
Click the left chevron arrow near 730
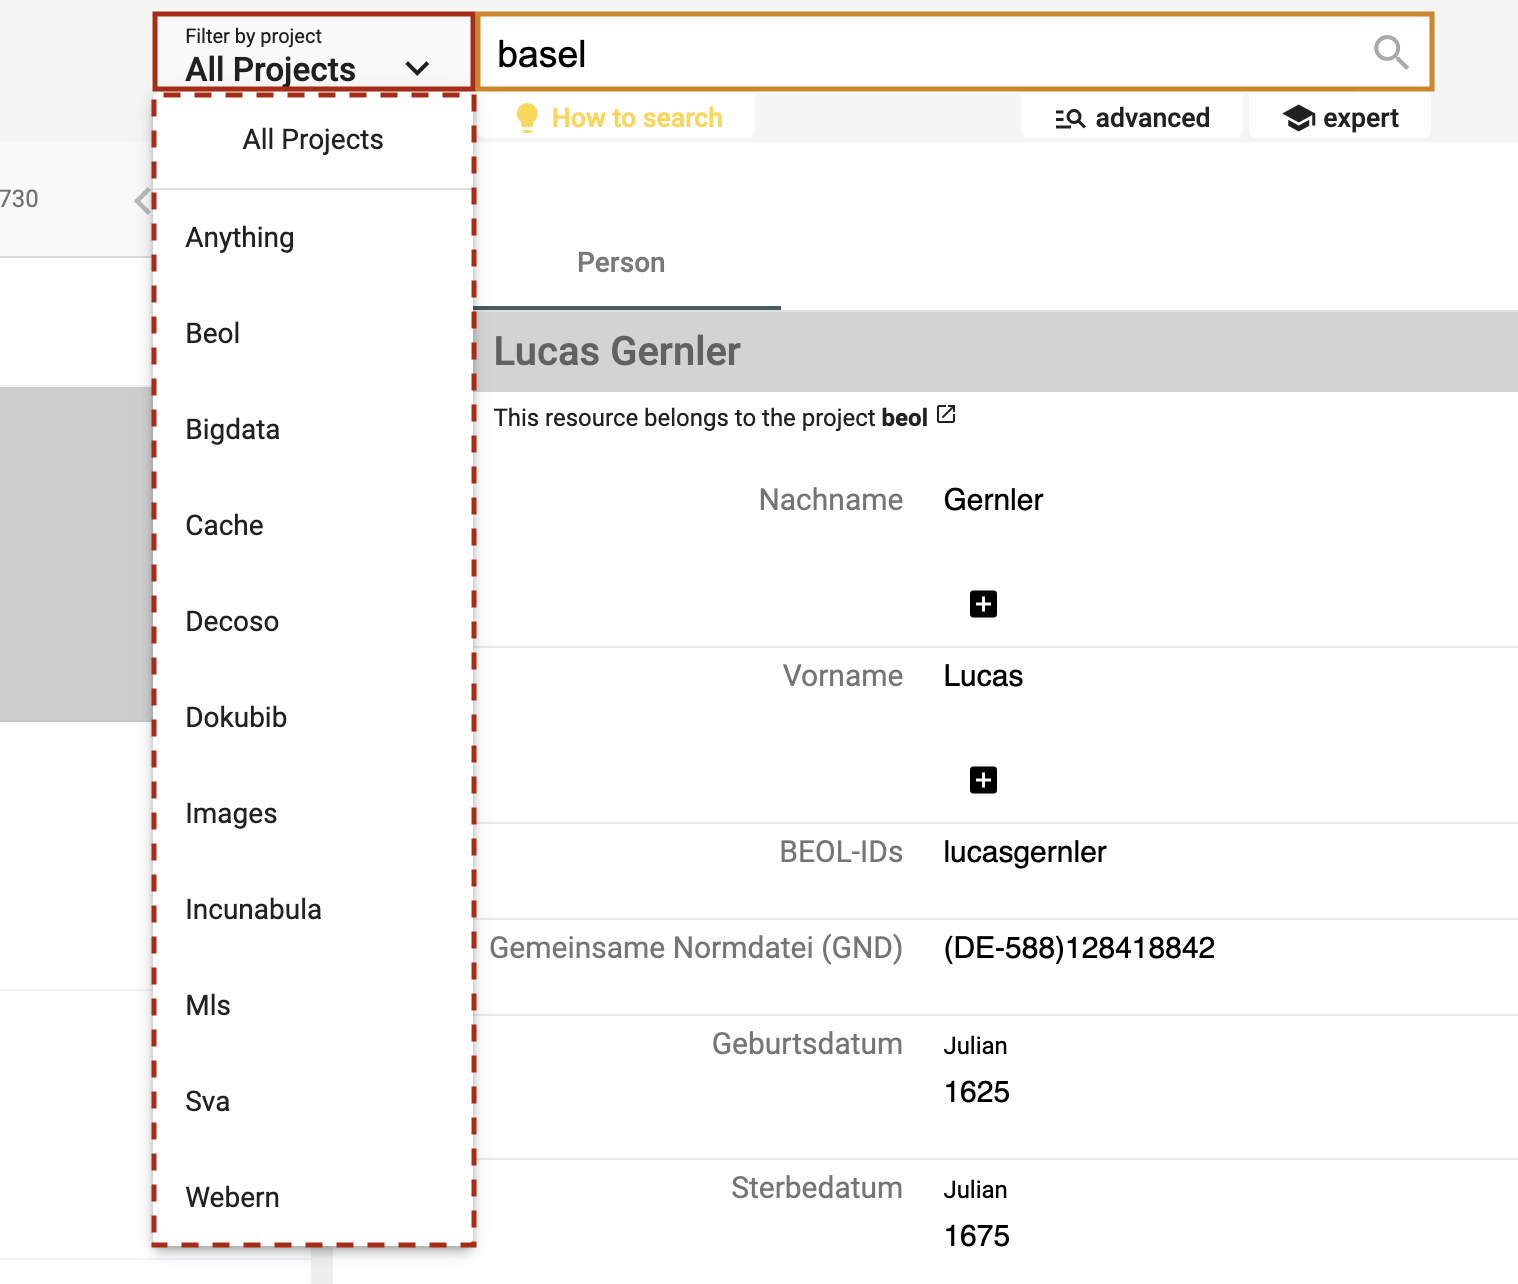click(x=144, y=199)
